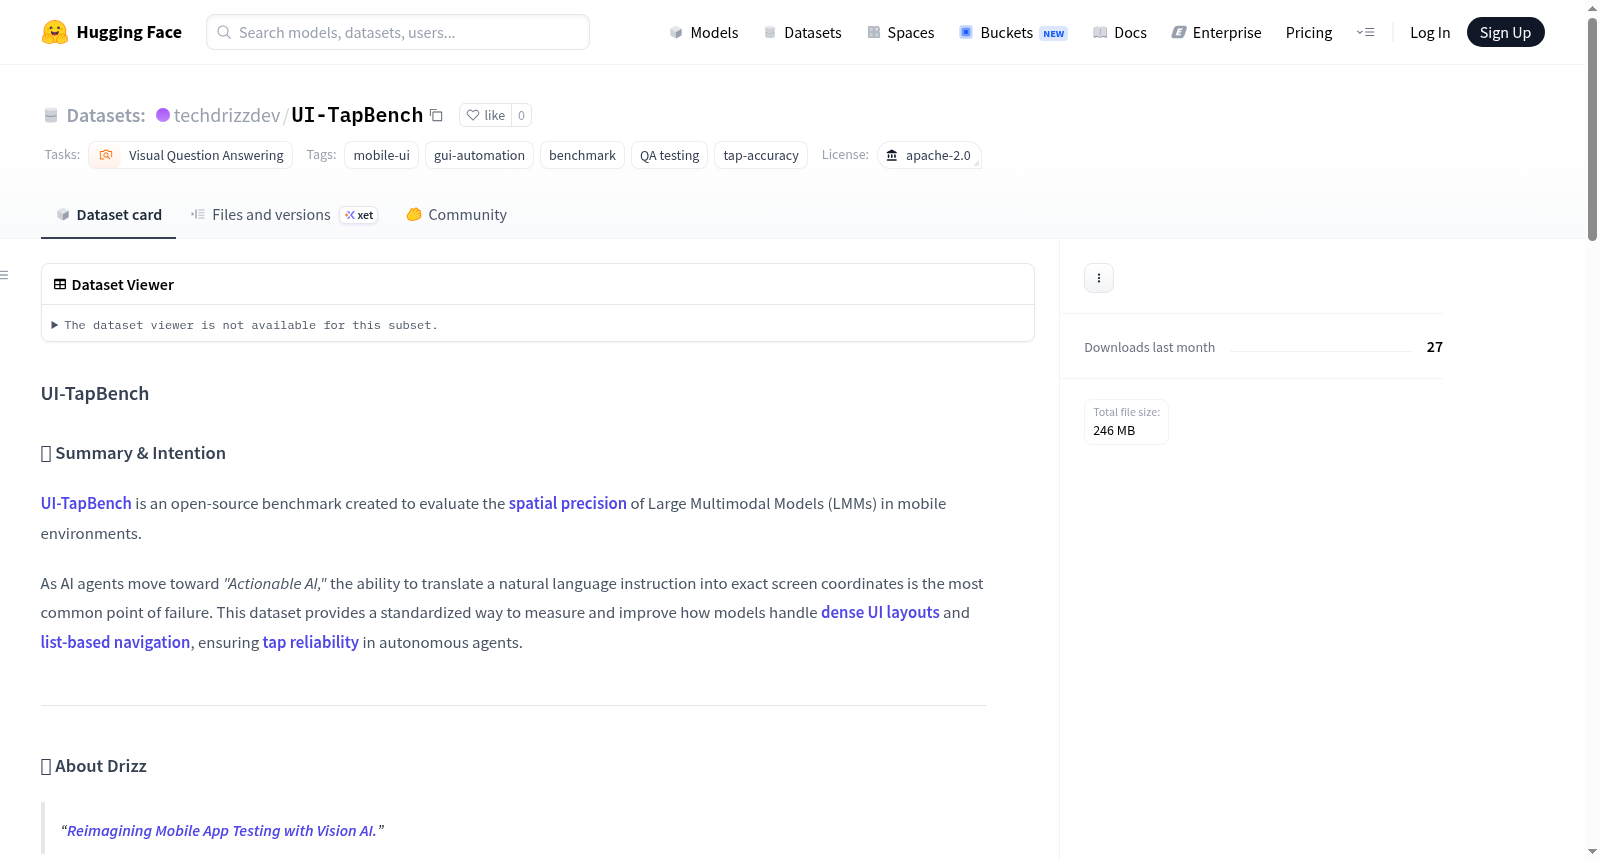Open the like count showing 0
The width and height of the screenshot is (1600, 861).
(521, 115)
